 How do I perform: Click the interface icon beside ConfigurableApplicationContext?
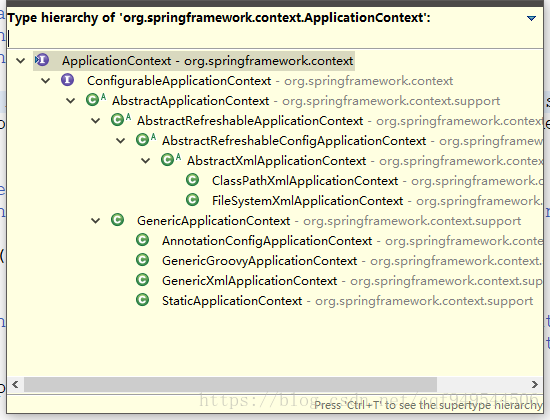click(67, 80)
